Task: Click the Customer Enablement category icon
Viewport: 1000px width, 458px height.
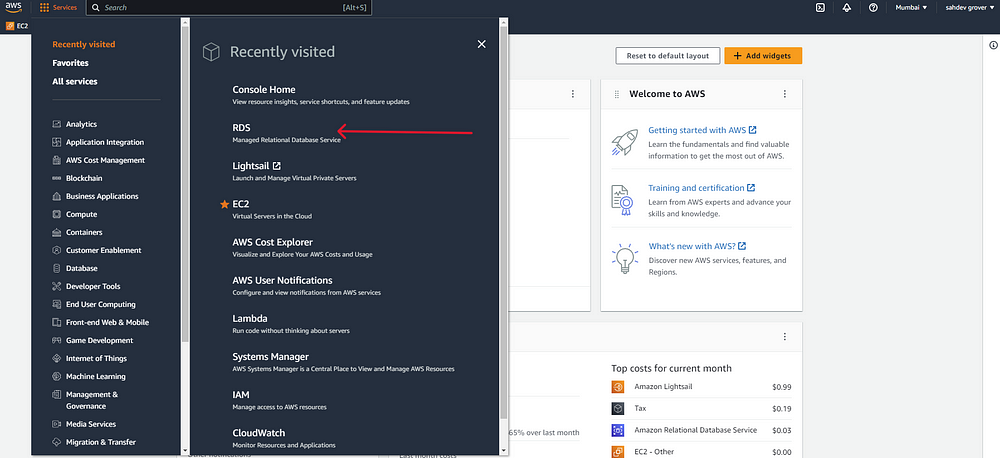Action: point(57,250)
